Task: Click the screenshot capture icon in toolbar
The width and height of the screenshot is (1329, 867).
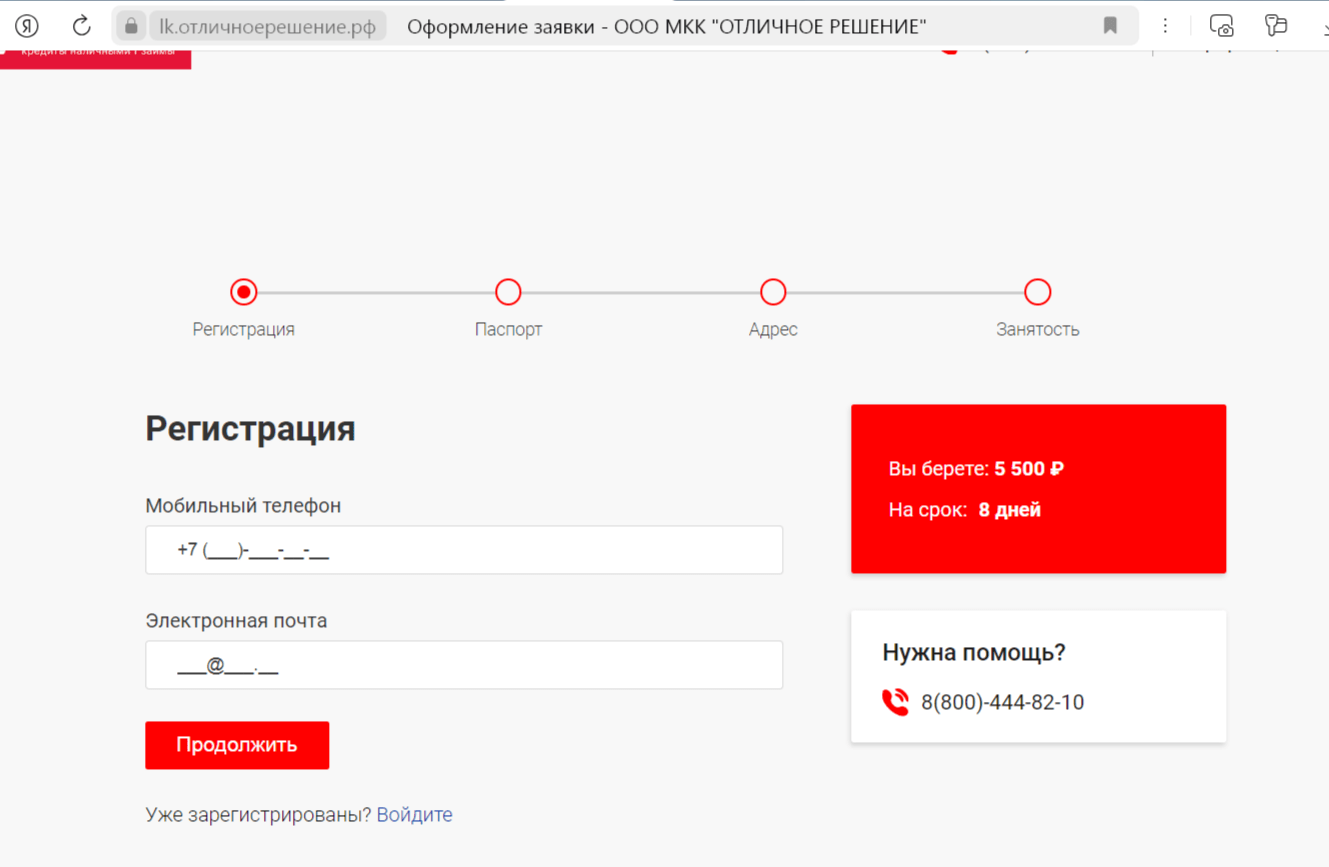Action: 1221,26
